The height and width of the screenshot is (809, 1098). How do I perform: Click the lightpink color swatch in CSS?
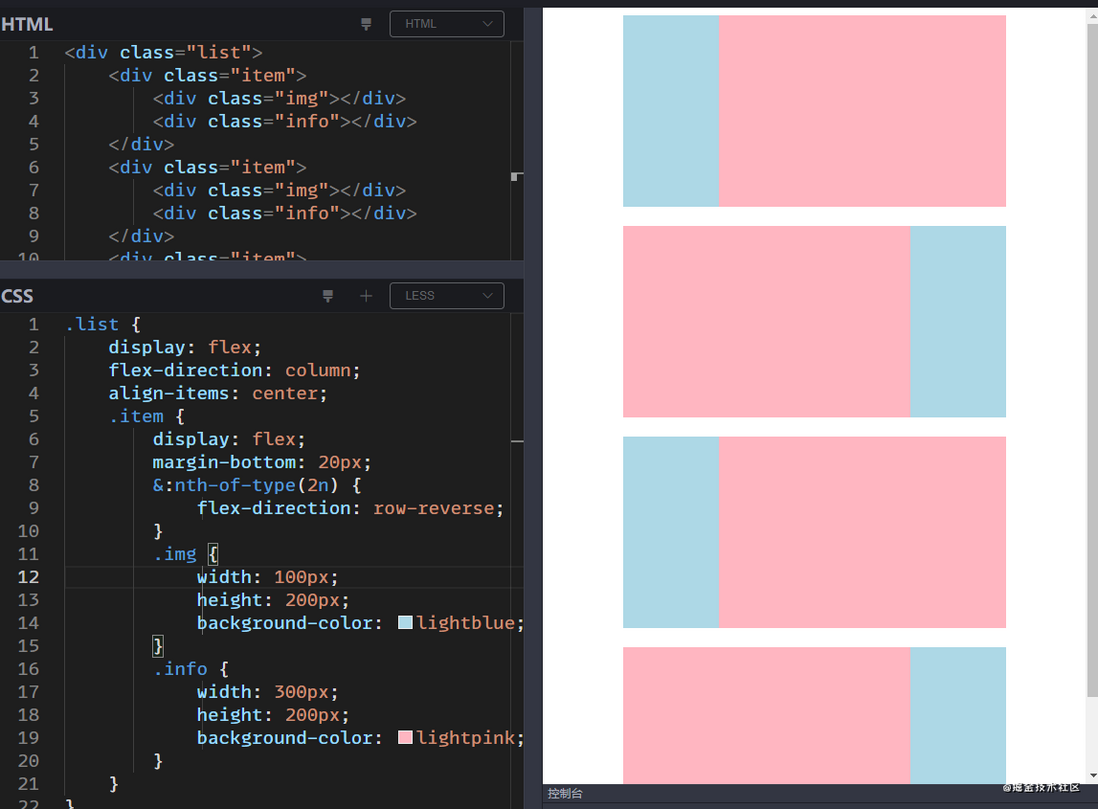(x=405, y=738)
